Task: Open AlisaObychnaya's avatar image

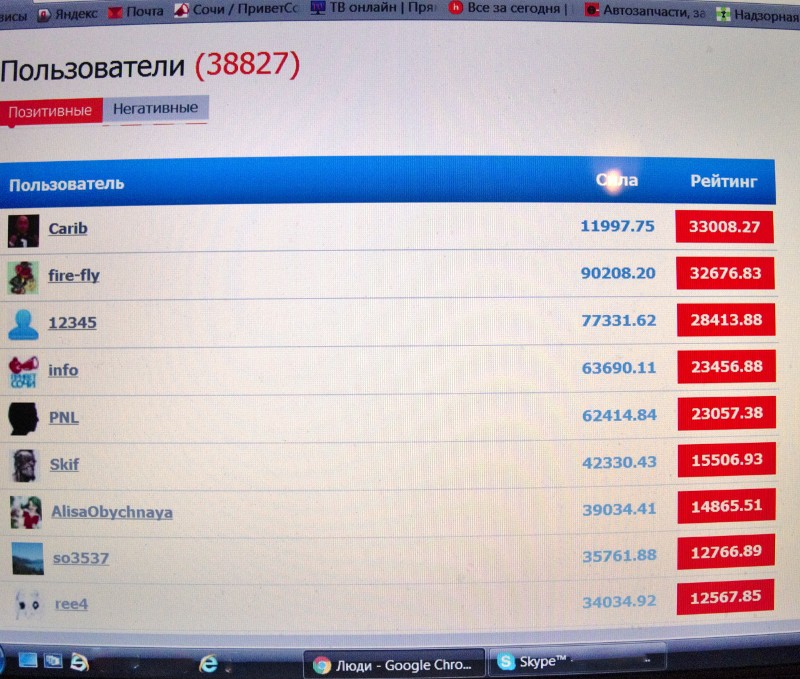Action: click(25, 512)
